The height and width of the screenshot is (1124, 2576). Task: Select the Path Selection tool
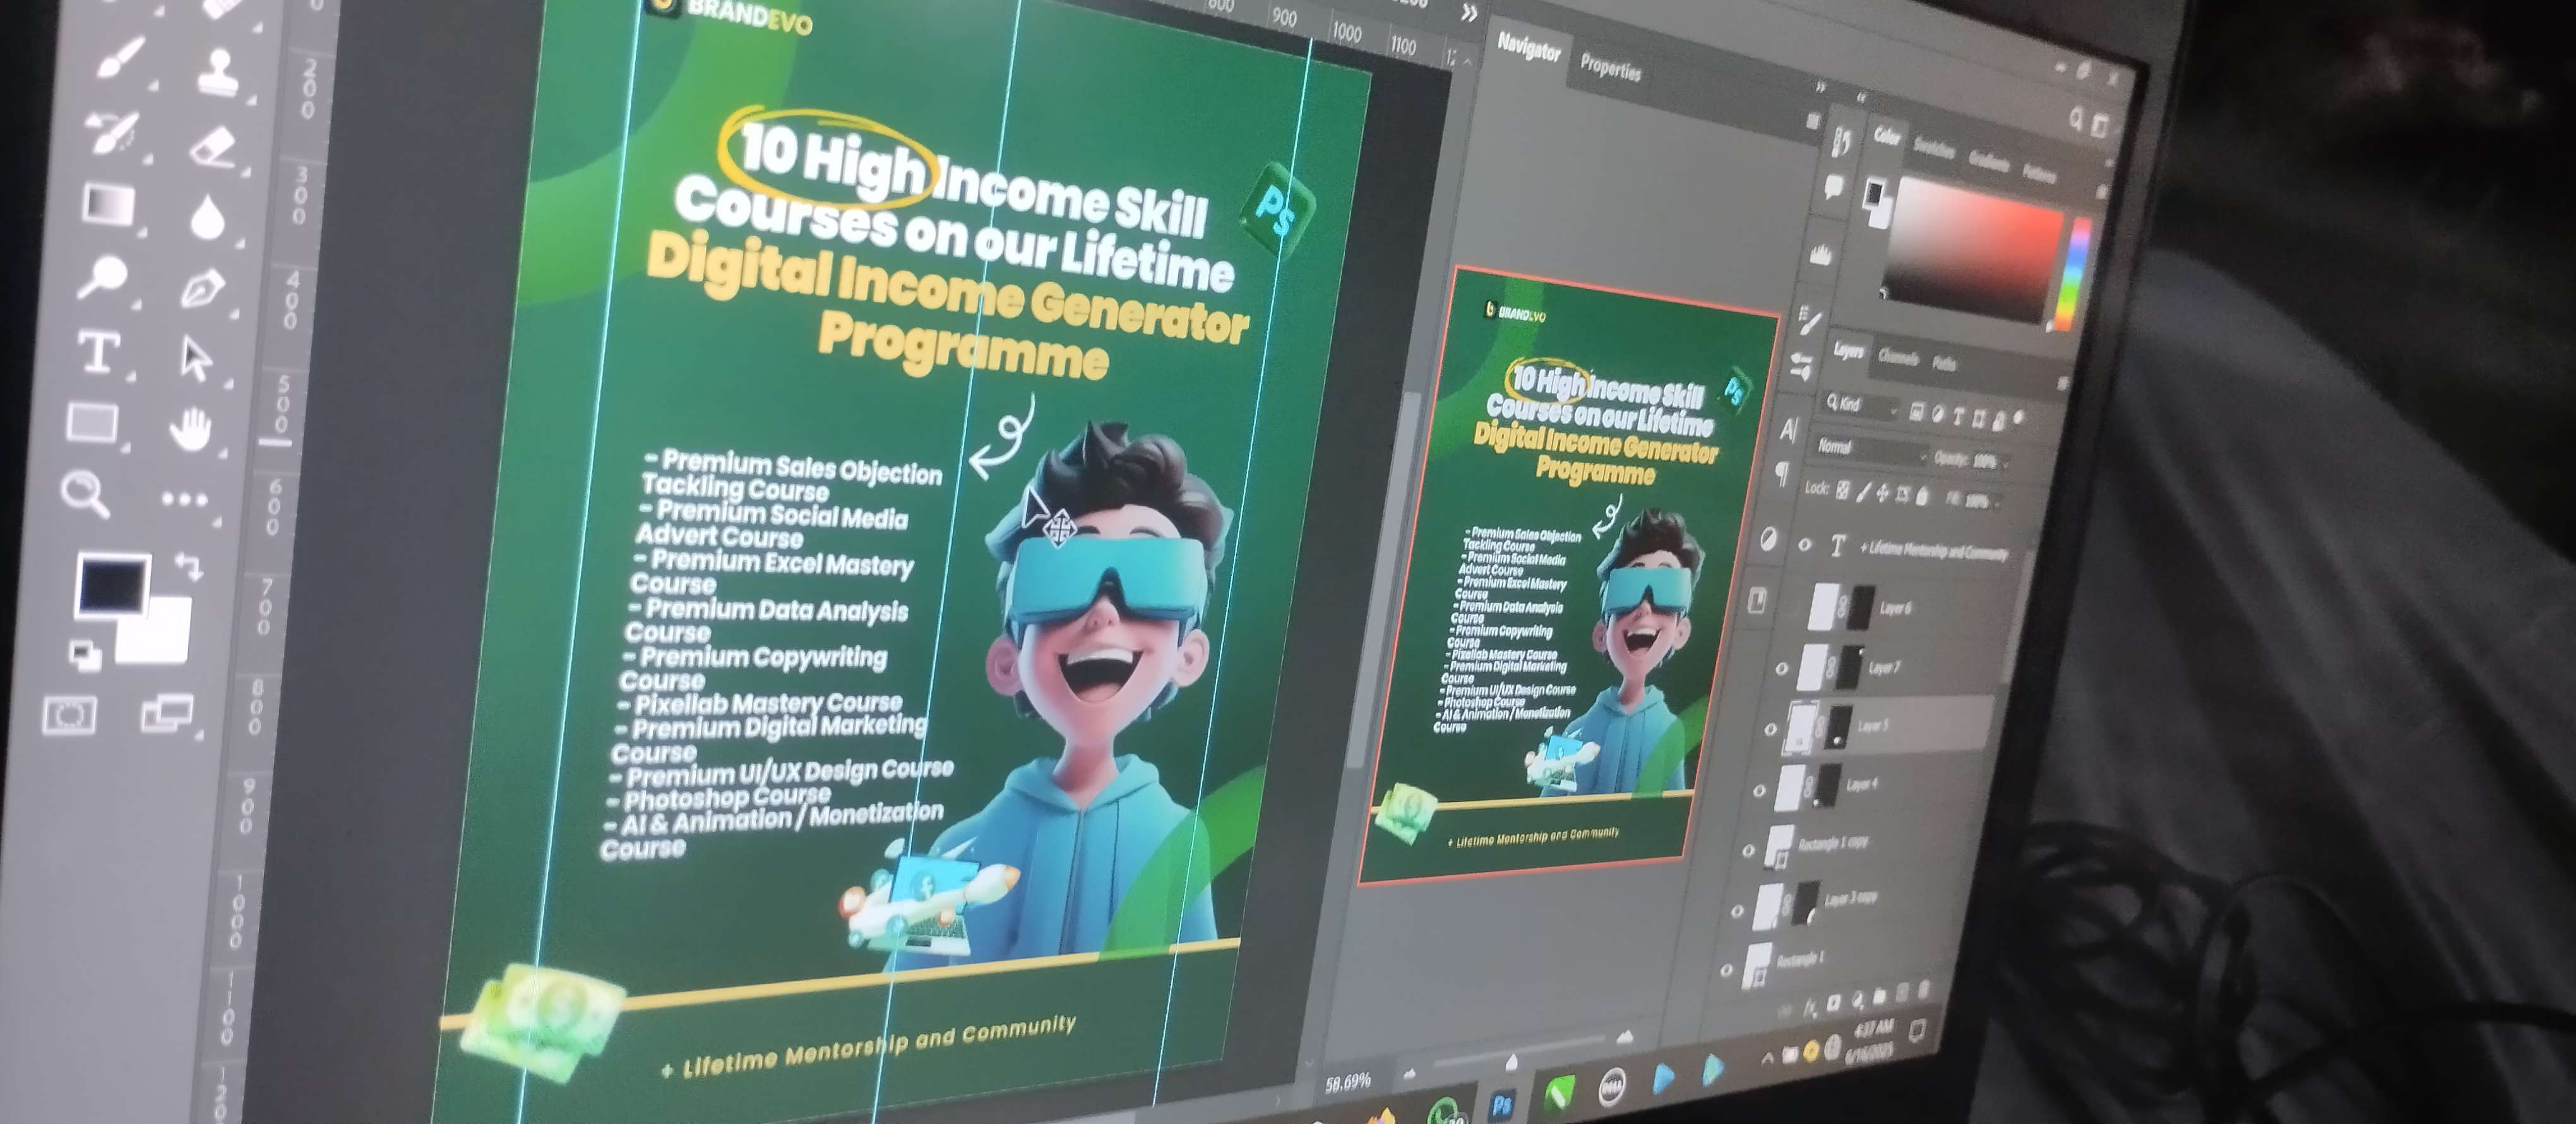[196, 359]
